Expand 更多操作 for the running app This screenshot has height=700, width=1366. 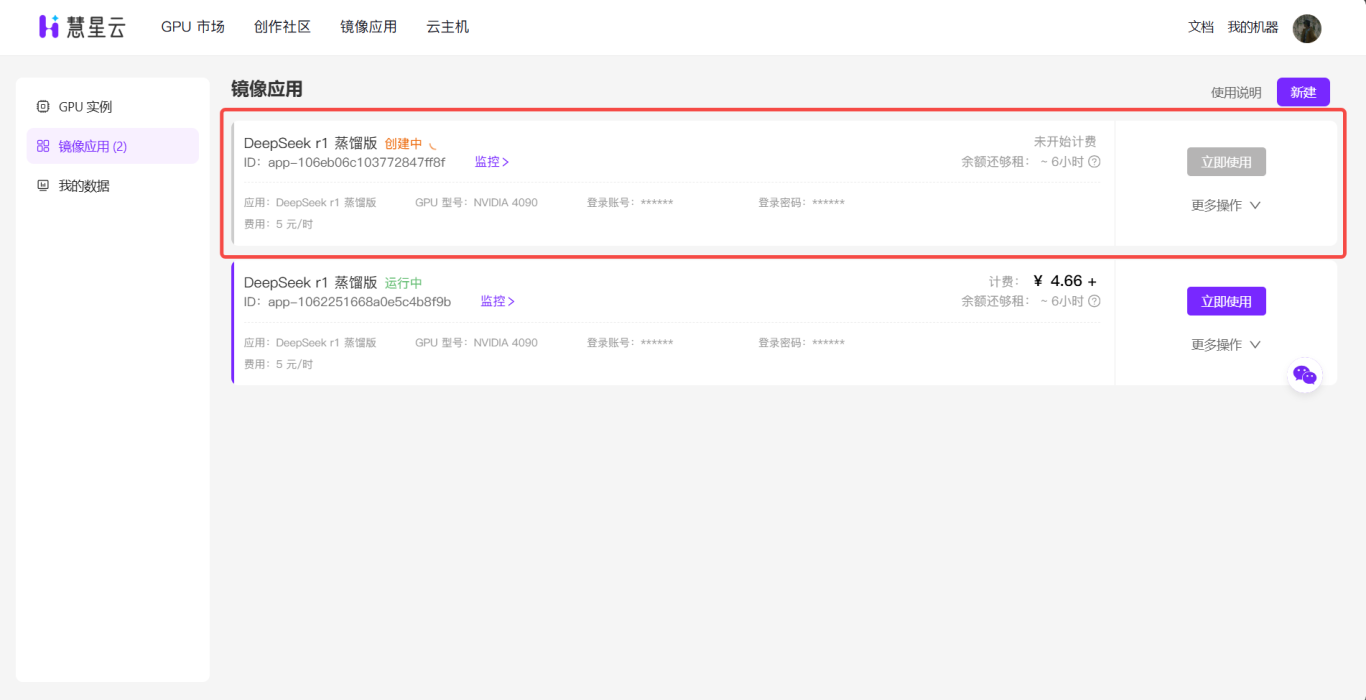point(1226,345)
